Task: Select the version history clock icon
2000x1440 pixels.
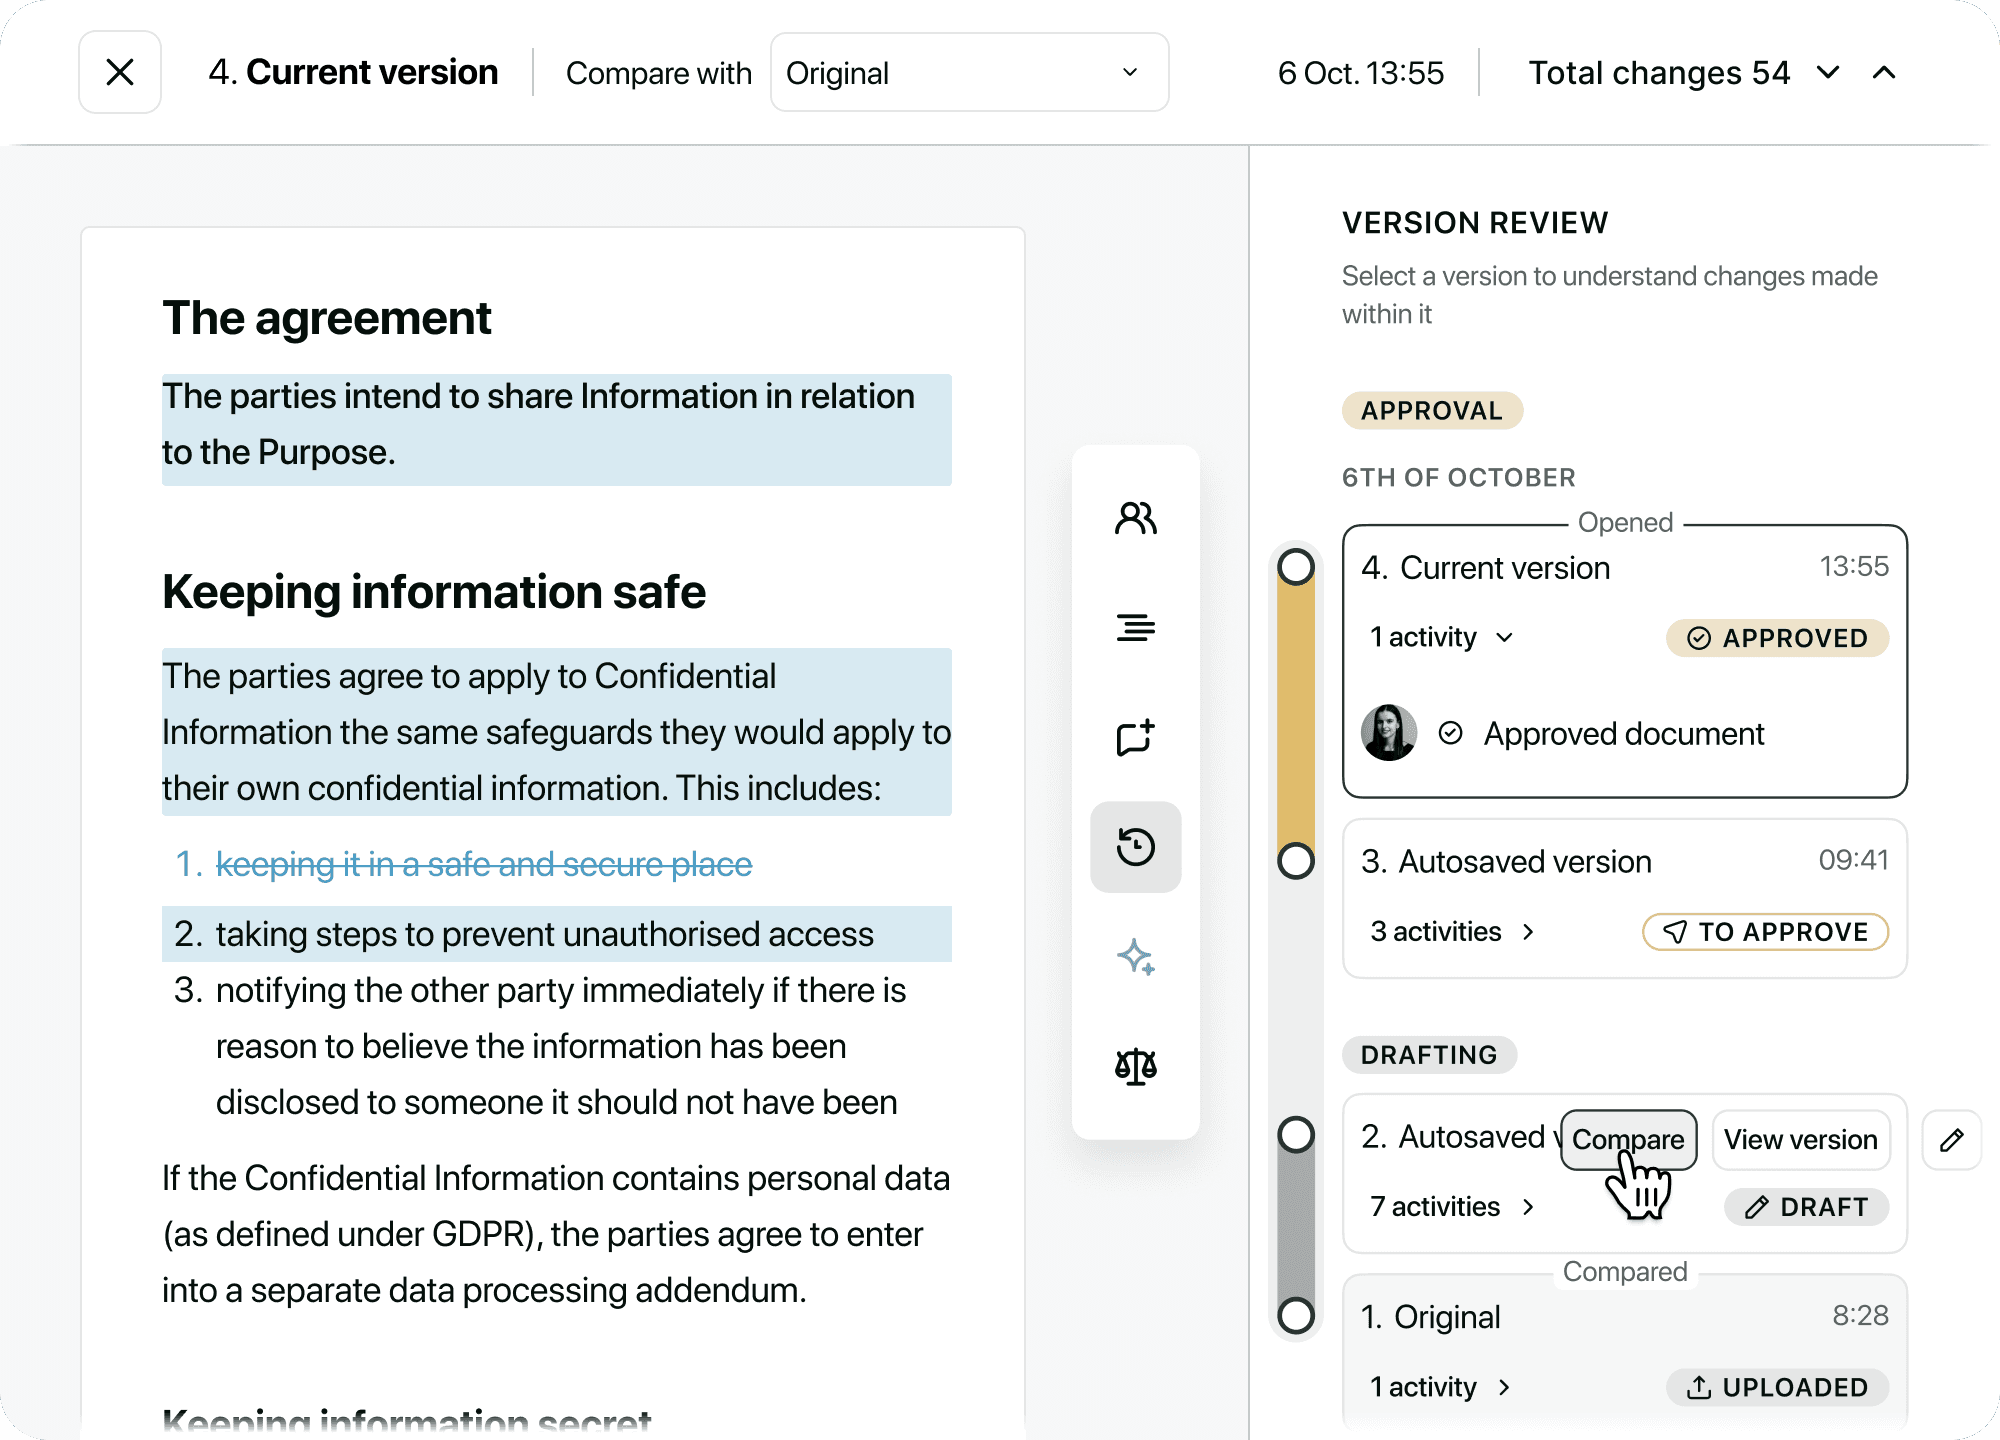Action: [1135, 847]
